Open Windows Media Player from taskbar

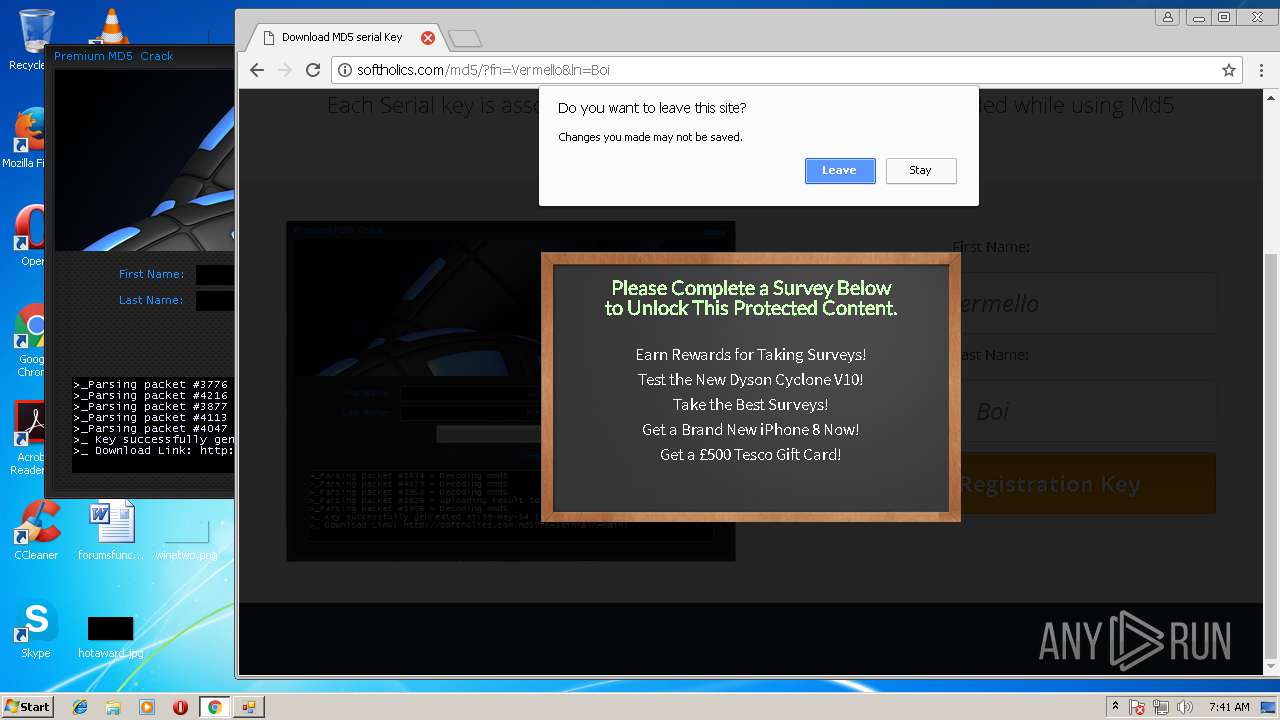(x=147, y=707)
